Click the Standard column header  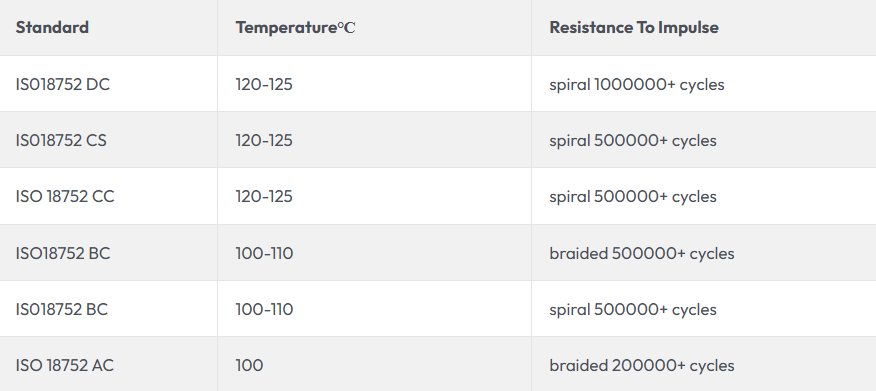point(52,27)
